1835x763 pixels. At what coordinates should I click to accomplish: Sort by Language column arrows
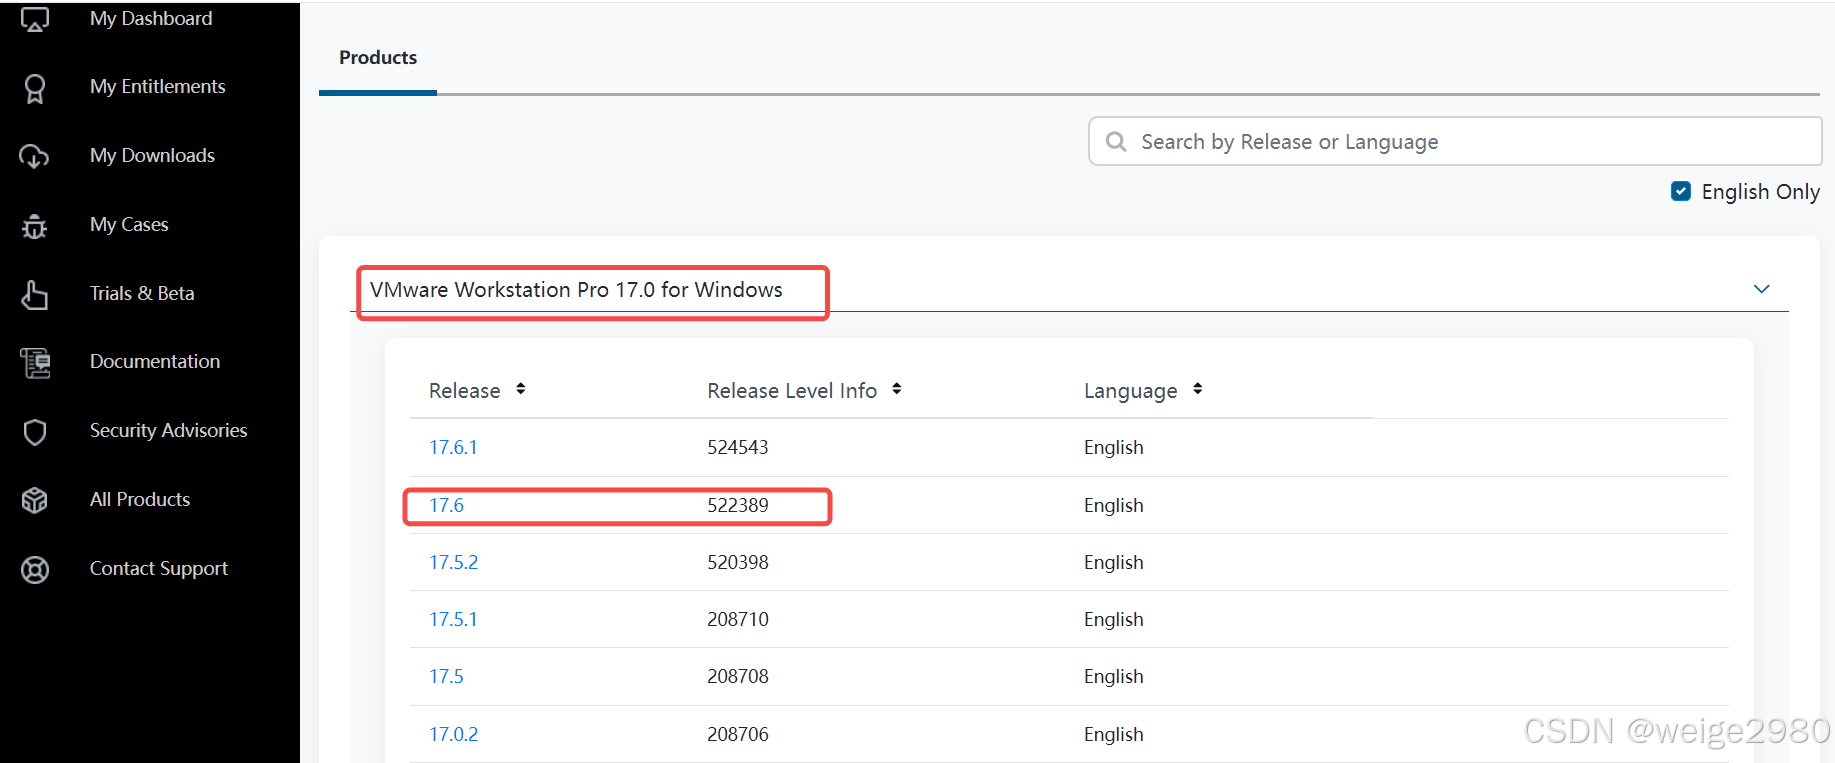[1197, 389]
